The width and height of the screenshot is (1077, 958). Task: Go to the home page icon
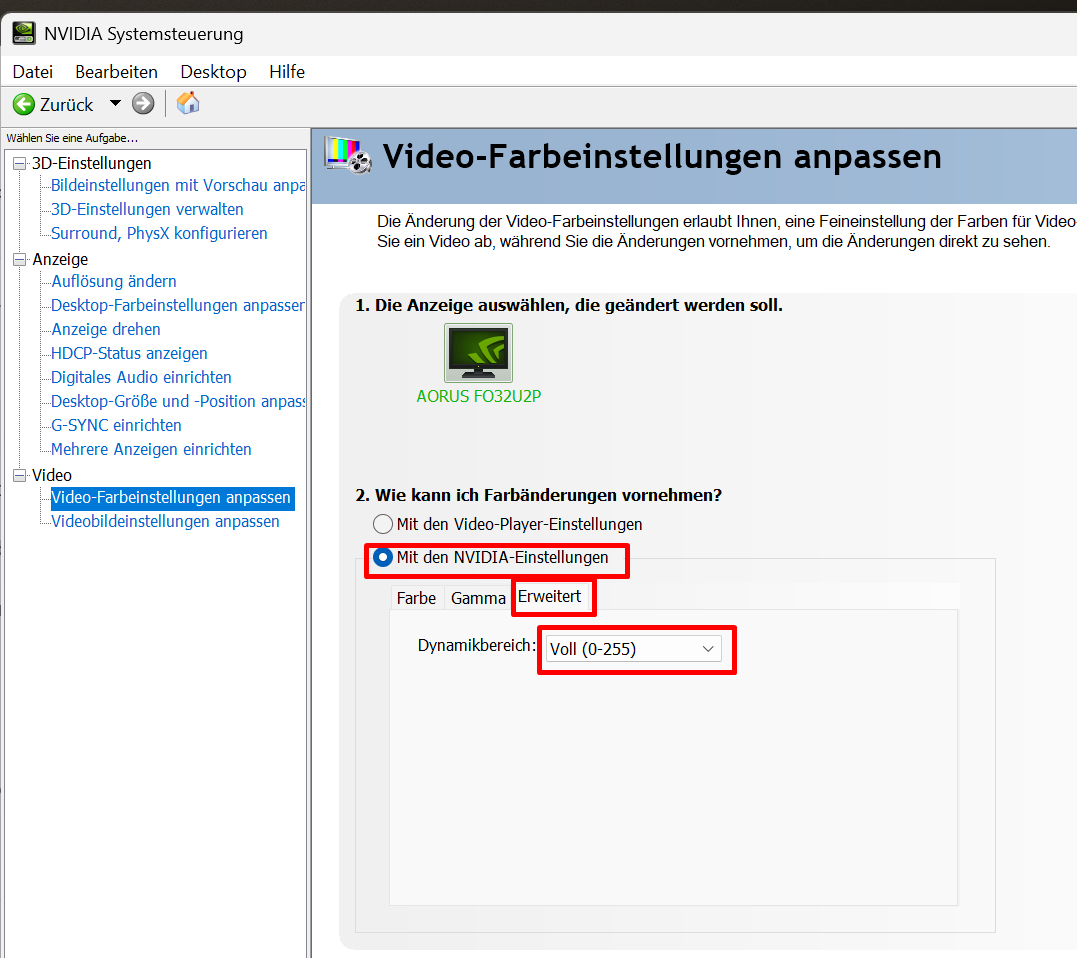188,103
